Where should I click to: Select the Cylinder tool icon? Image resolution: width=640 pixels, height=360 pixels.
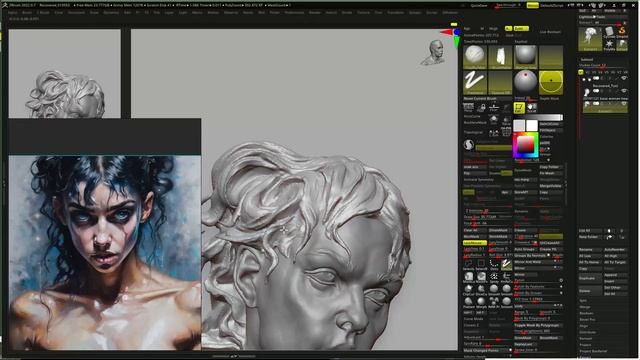pos(609,31)
